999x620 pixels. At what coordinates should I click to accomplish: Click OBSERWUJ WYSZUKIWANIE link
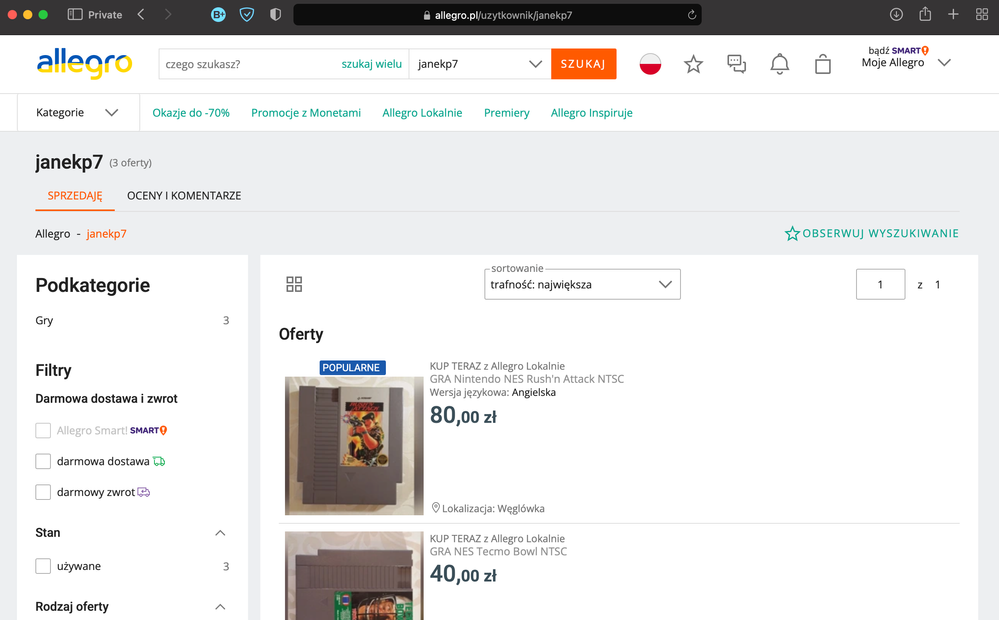click(880, 234)
